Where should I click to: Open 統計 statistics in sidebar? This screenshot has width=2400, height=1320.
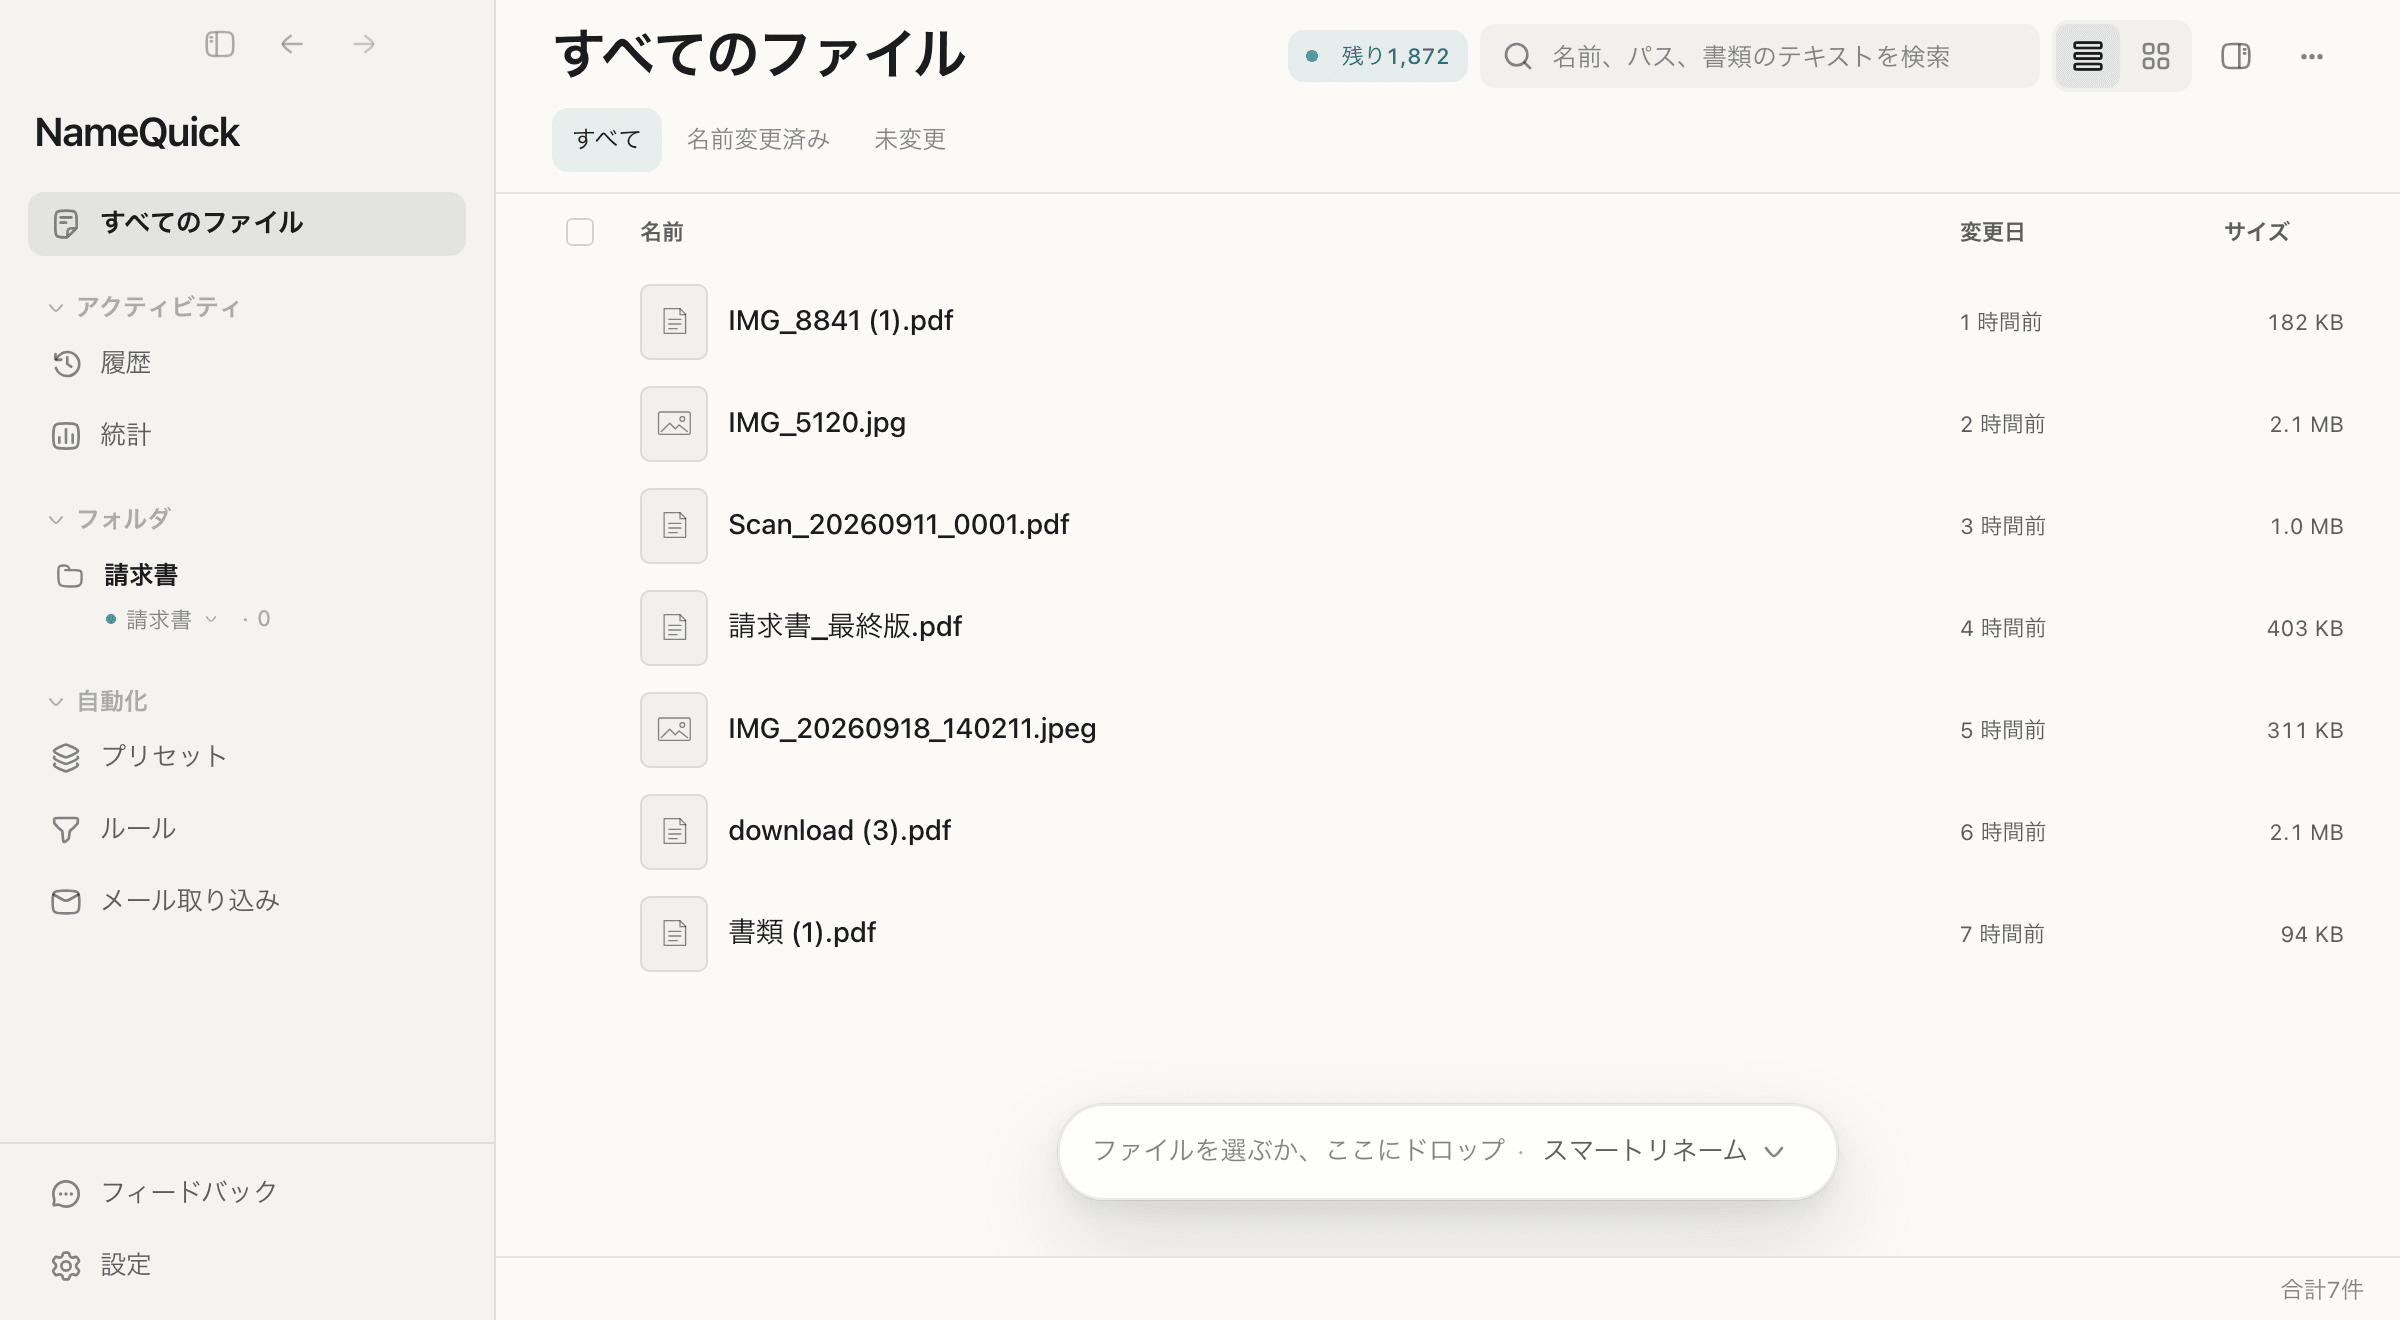[x=247, y=435]
